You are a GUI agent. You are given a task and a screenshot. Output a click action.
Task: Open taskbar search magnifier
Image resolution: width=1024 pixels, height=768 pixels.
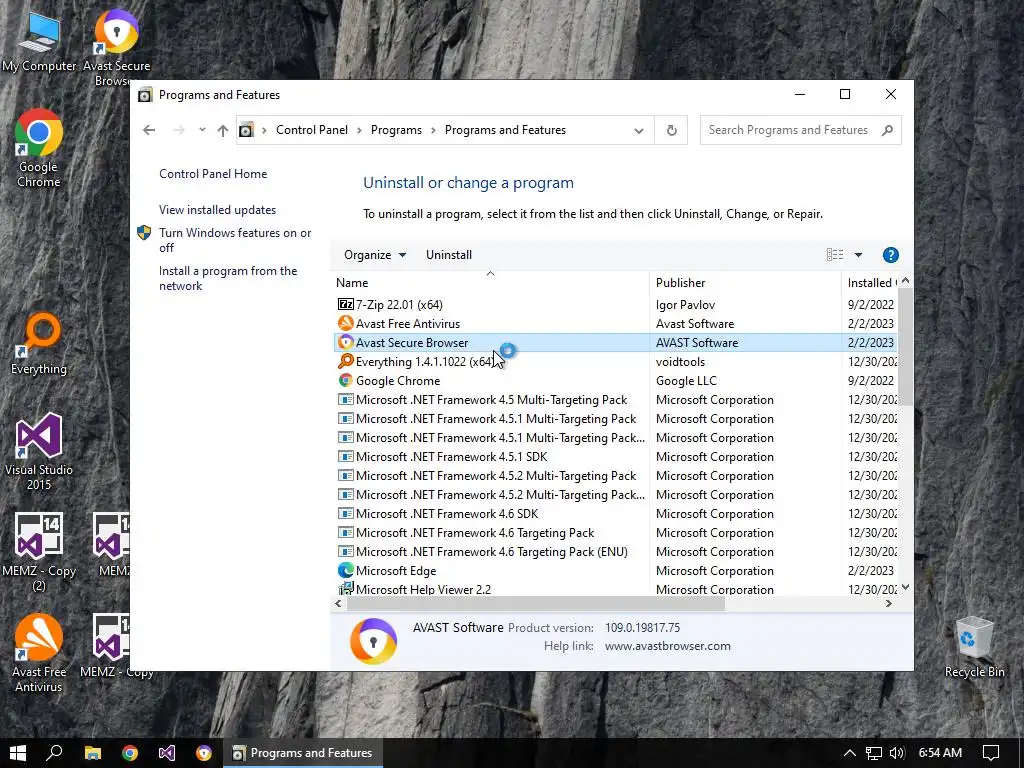(54, 753)
